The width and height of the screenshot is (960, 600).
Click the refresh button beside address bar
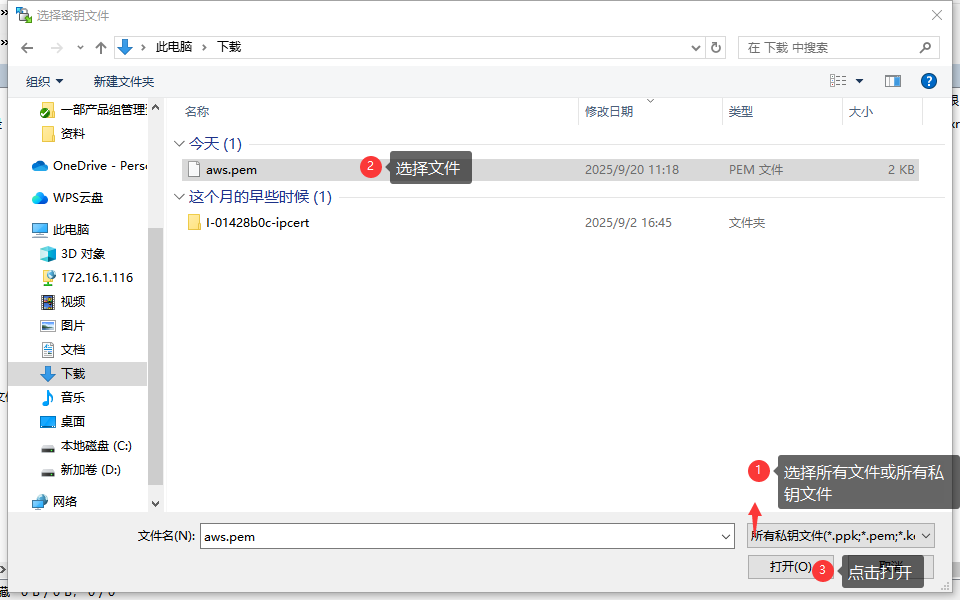(716, 48)
